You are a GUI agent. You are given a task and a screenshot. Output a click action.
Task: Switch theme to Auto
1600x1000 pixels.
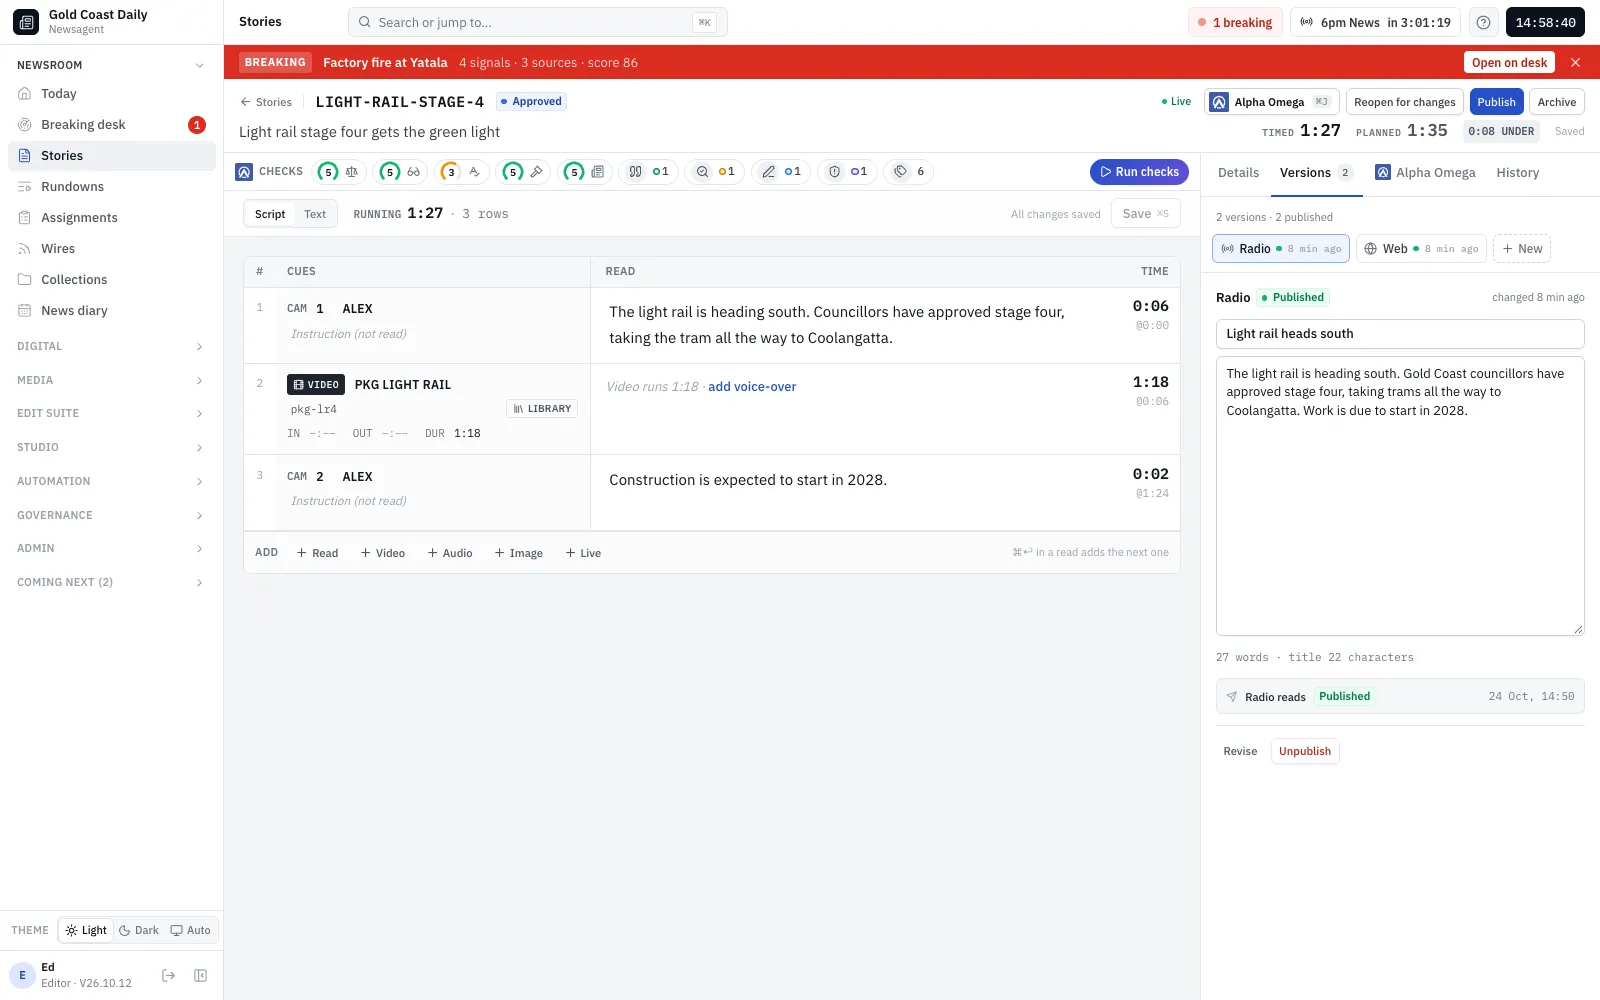pos(190,930)
